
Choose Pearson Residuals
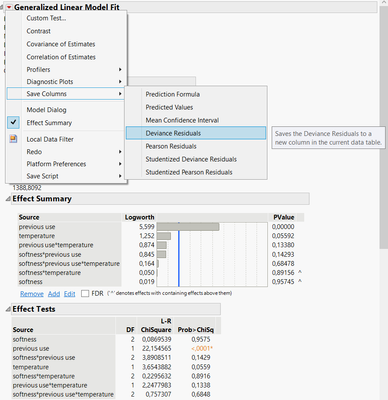pos(171,146)
